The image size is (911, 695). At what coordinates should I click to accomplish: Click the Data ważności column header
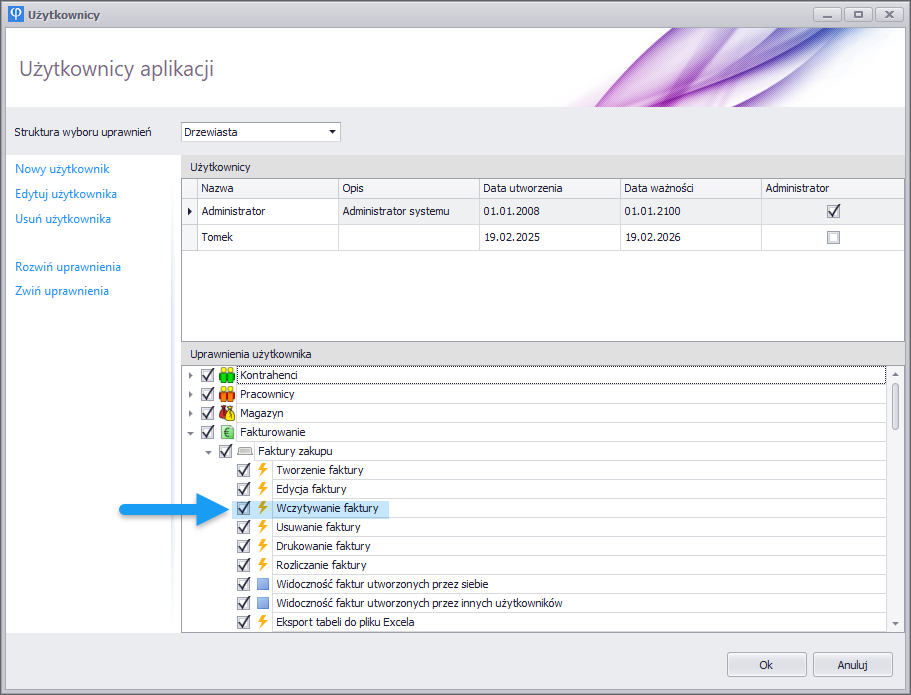click(x=690, y=188)
